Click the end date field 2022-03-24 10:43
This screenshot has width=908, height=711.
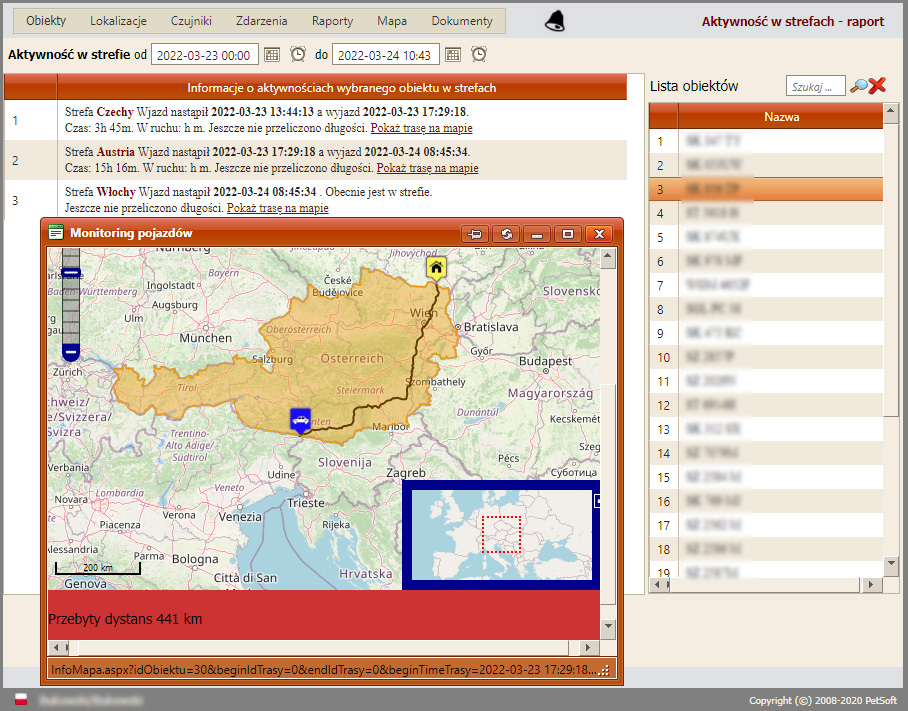click(386, 55)
